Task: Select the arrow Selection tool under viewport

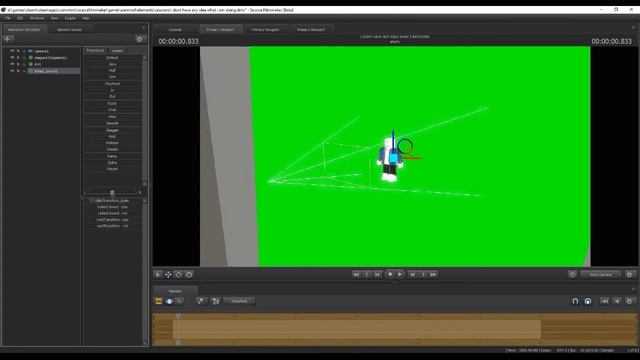Action: 158,275
